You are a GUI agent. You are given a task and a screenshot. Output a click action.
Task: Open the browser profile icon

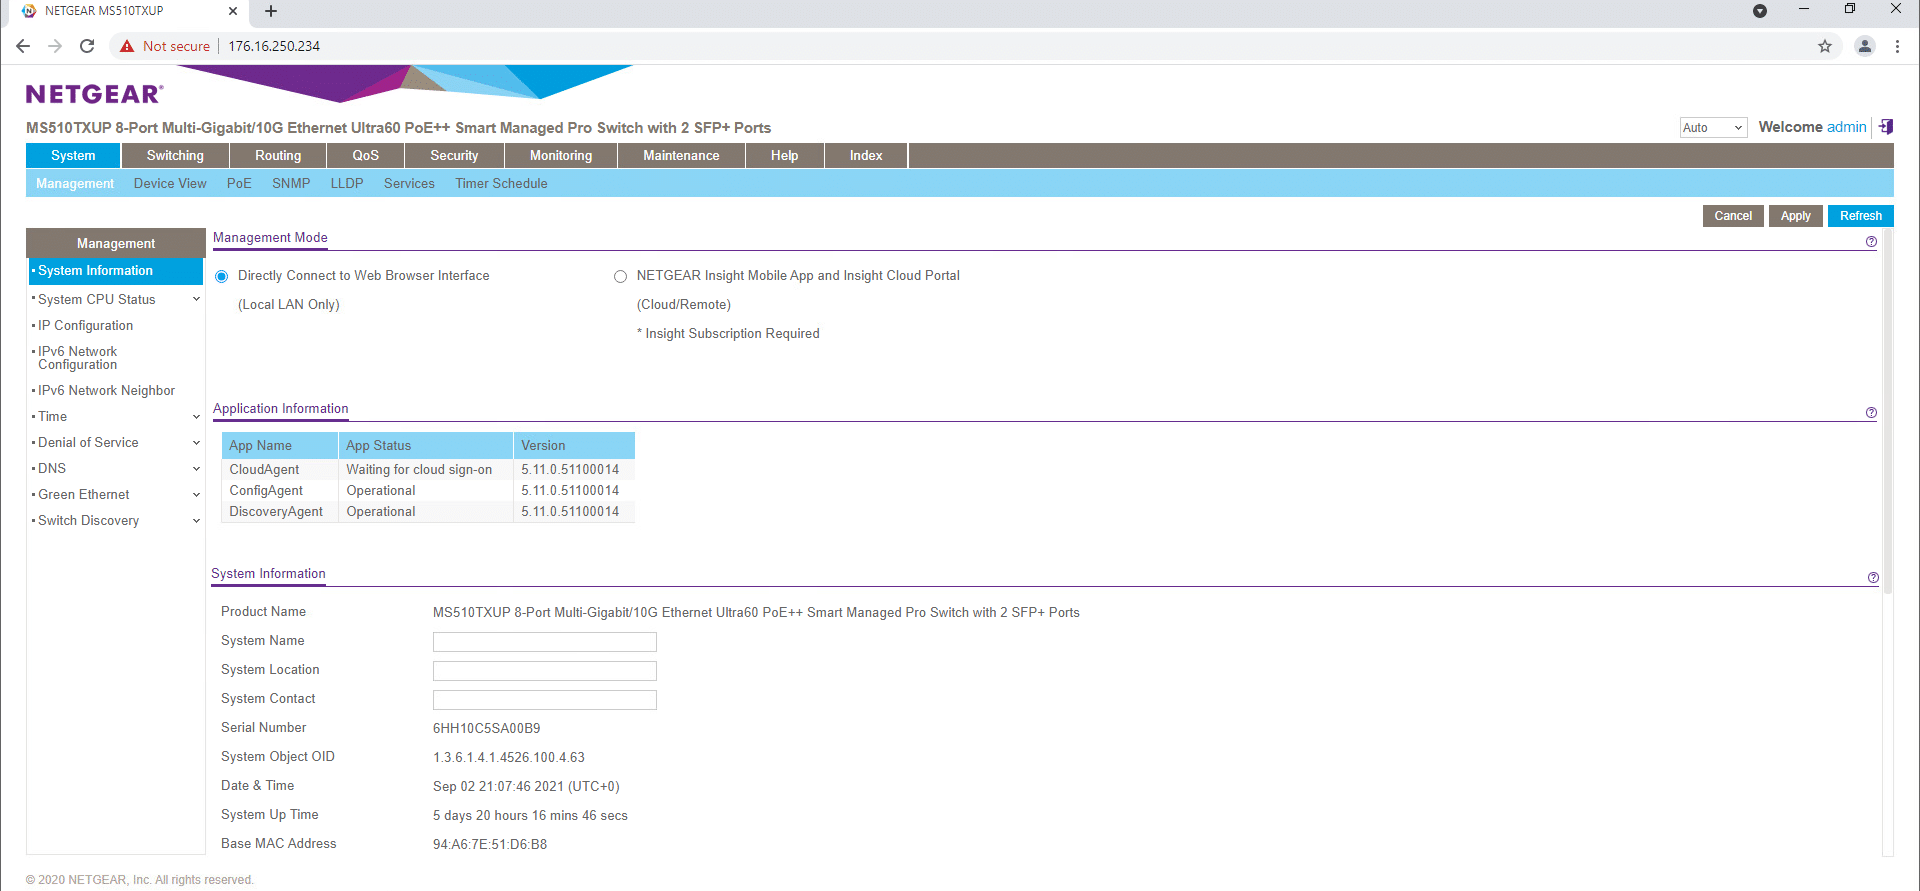tap(1865, 46)
